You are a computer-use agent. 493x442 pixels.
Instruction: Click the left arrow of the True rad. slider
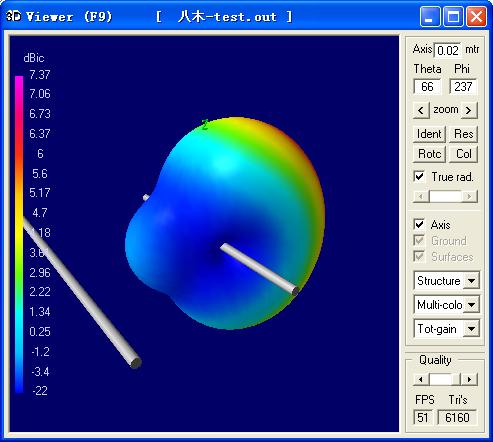tap(421, 197)
